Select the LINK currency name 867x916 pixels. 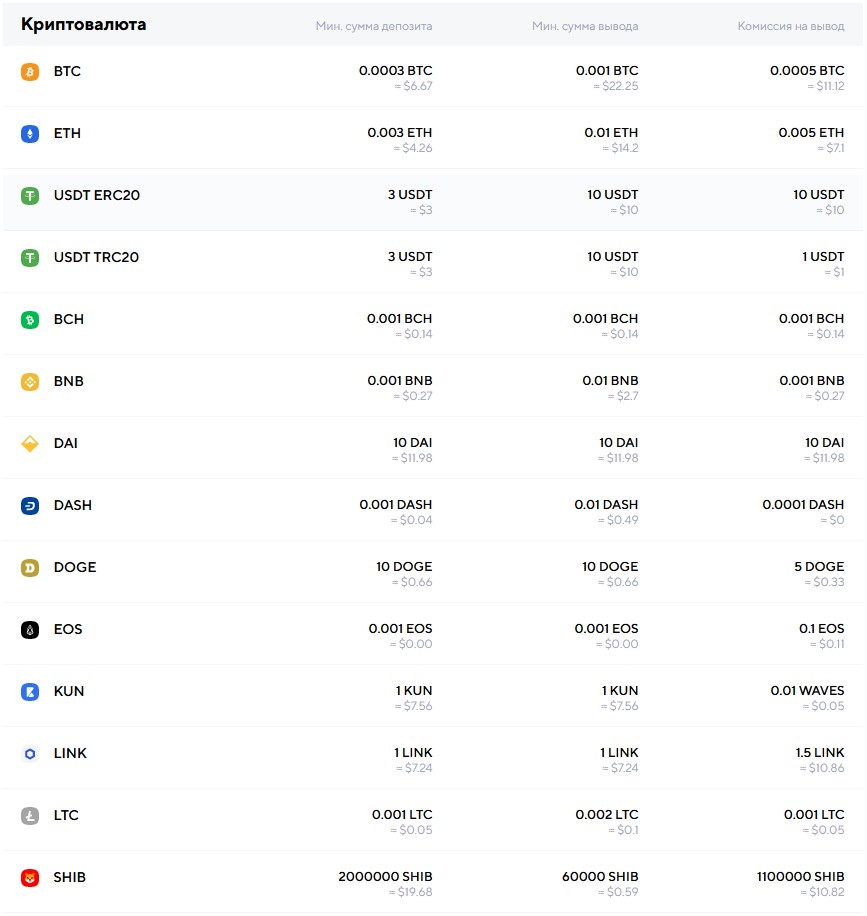pyautogui.click(x=70, y=753)
